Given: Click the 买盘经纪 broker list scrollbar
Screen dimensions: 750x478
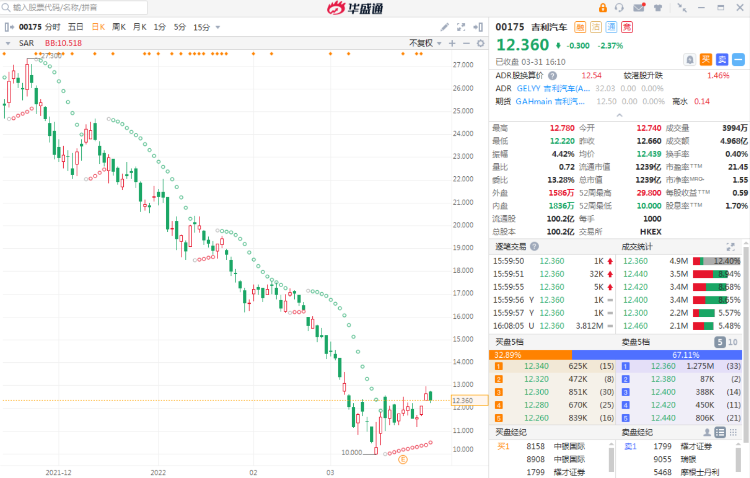Looking at the screenshot, I should tap(611, 458).
